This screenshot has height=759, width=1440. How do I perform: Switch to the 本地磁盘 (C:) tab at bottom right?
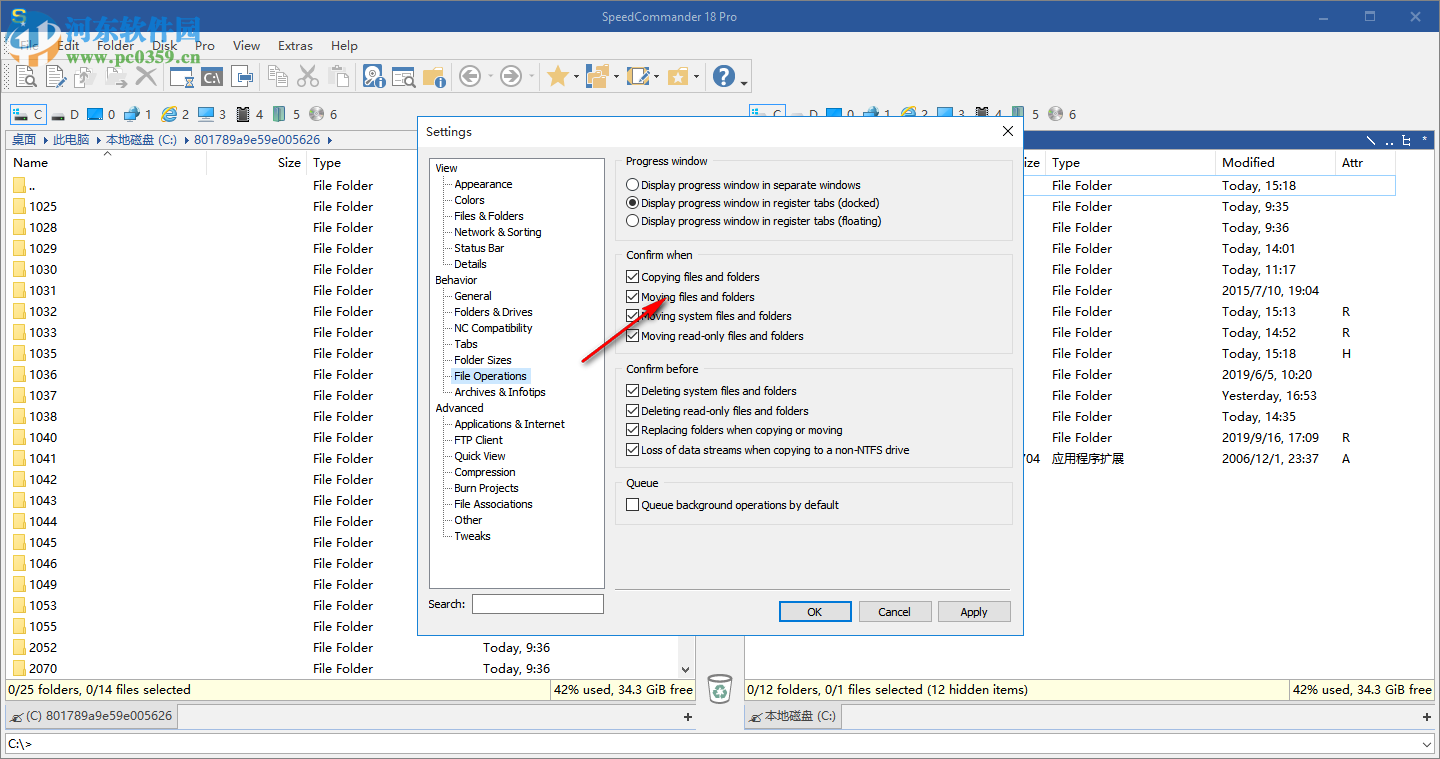pos(793,716)
